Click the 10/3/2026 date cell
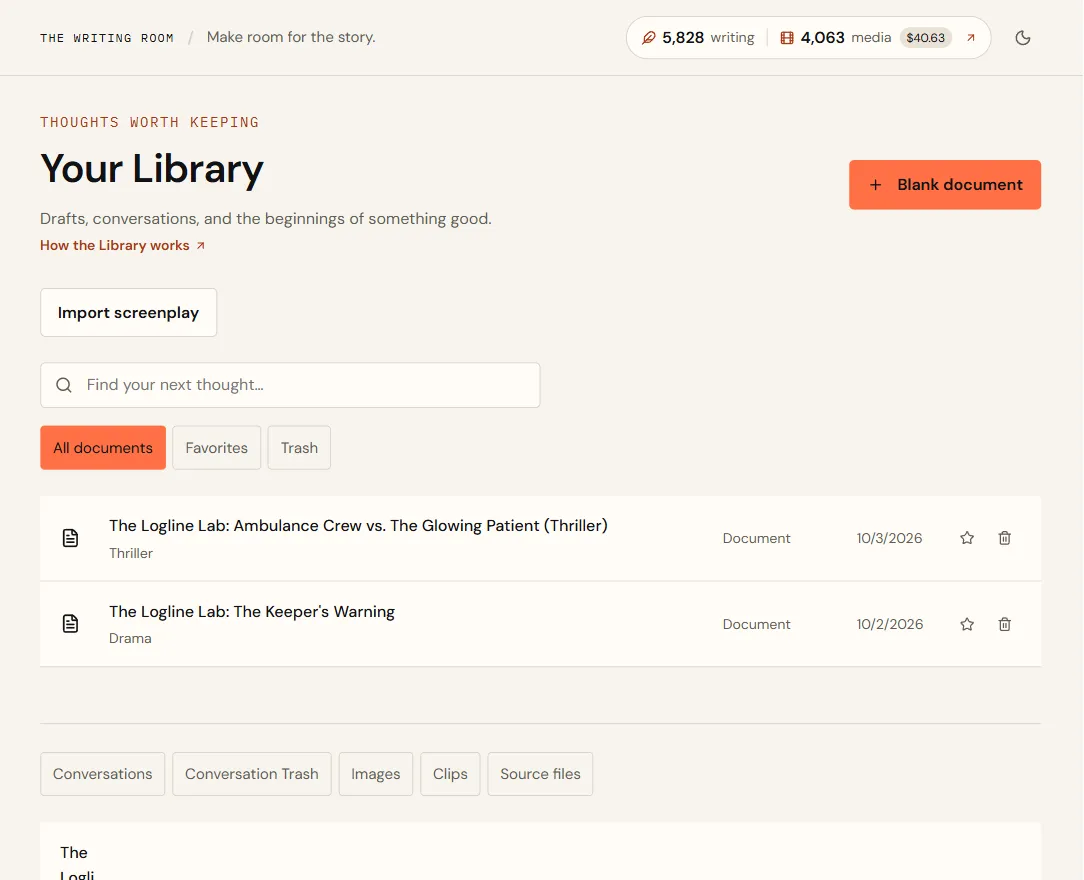Screen dimensions: 1084x880 coord(889,539)
